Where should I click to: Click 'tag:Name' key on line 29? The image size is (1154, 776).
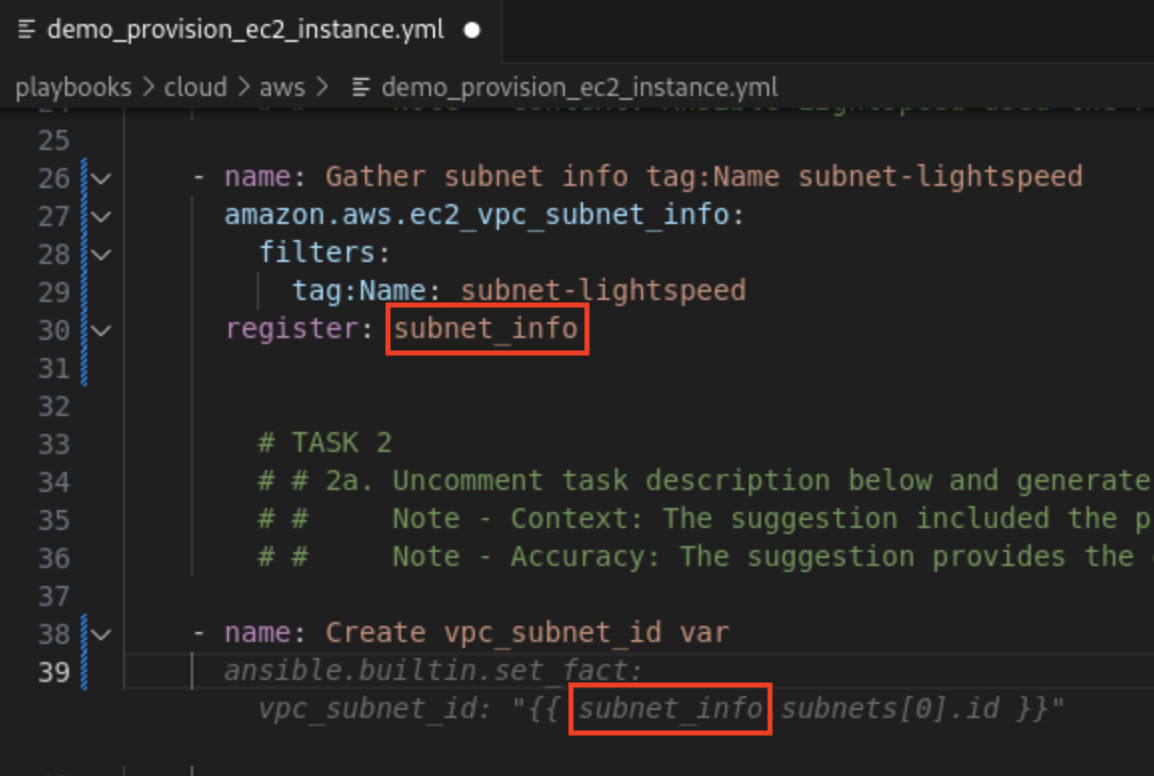click(359, 291)
